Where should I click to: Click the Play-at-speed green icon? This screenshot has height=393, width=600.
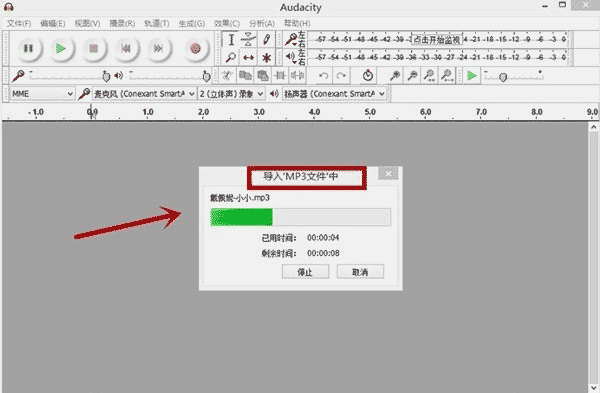472,76
